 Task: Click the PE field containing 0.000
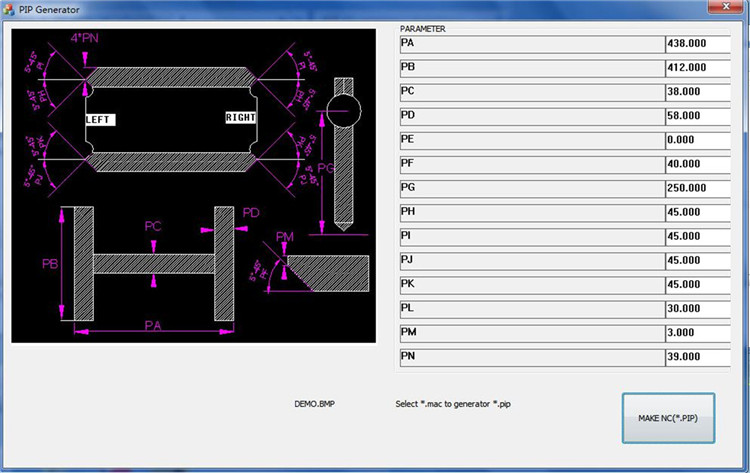pyautogui.click(x=697, y=140)
